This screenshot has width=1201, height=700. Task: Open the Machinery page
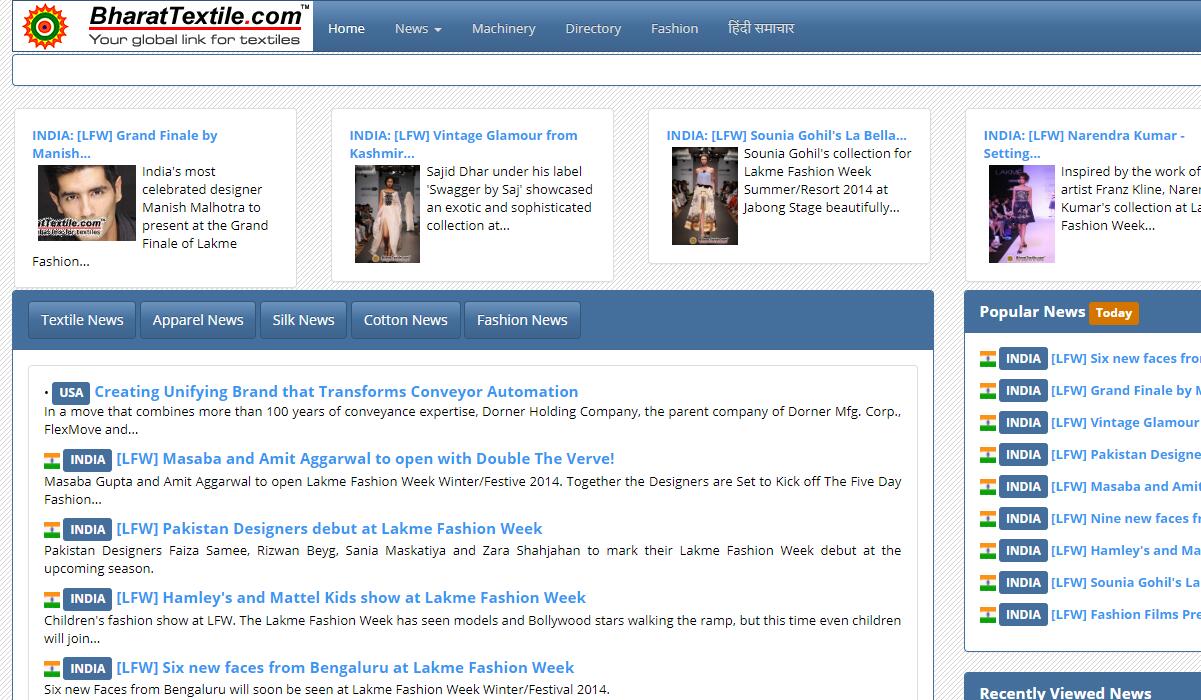point(503,28)
